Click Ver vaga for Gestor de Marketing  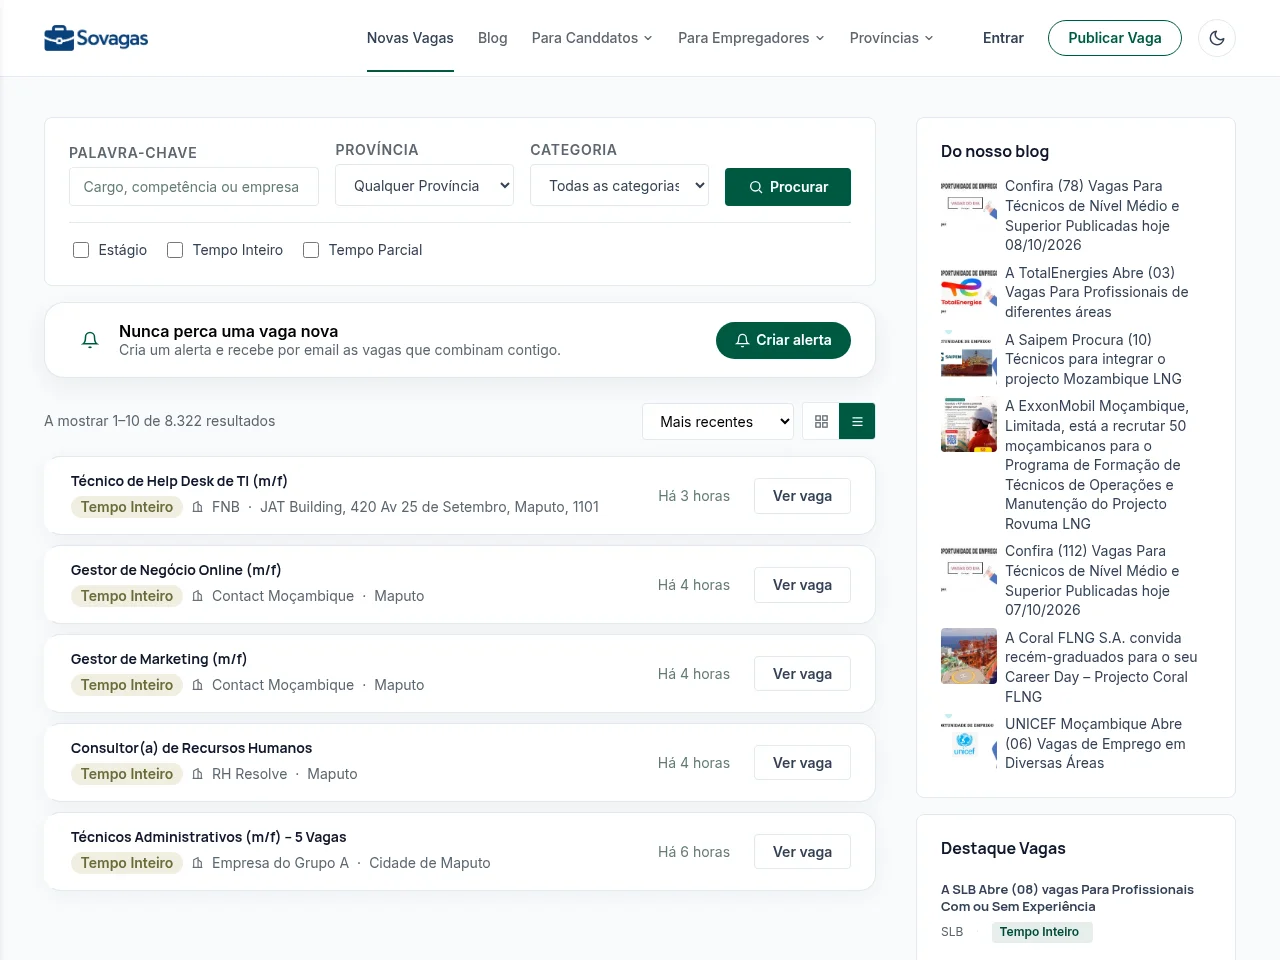pyautogui.click(x=802, y=674)
